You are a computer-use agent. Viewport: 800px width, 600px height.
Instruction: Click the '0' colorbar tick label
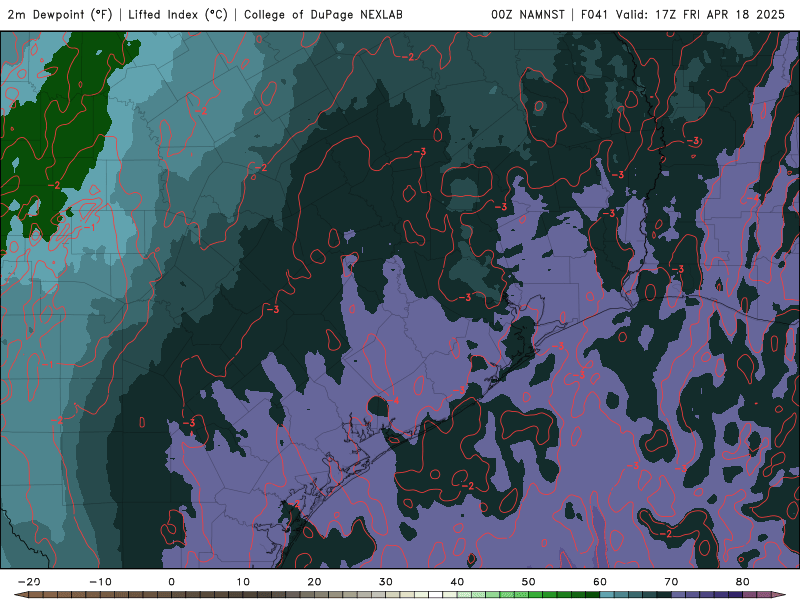[x=171, y=582]
